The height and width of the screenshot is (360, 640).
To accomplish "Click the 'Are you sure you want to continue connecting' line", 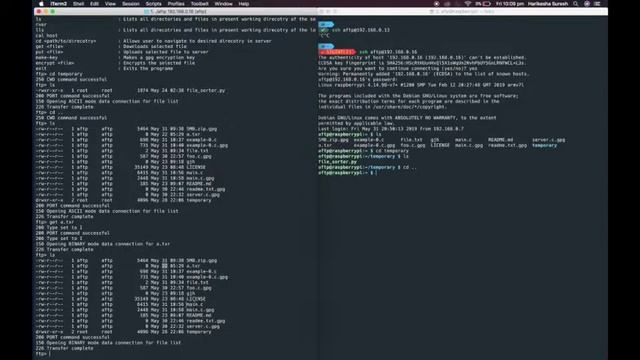I will [398, 68].
